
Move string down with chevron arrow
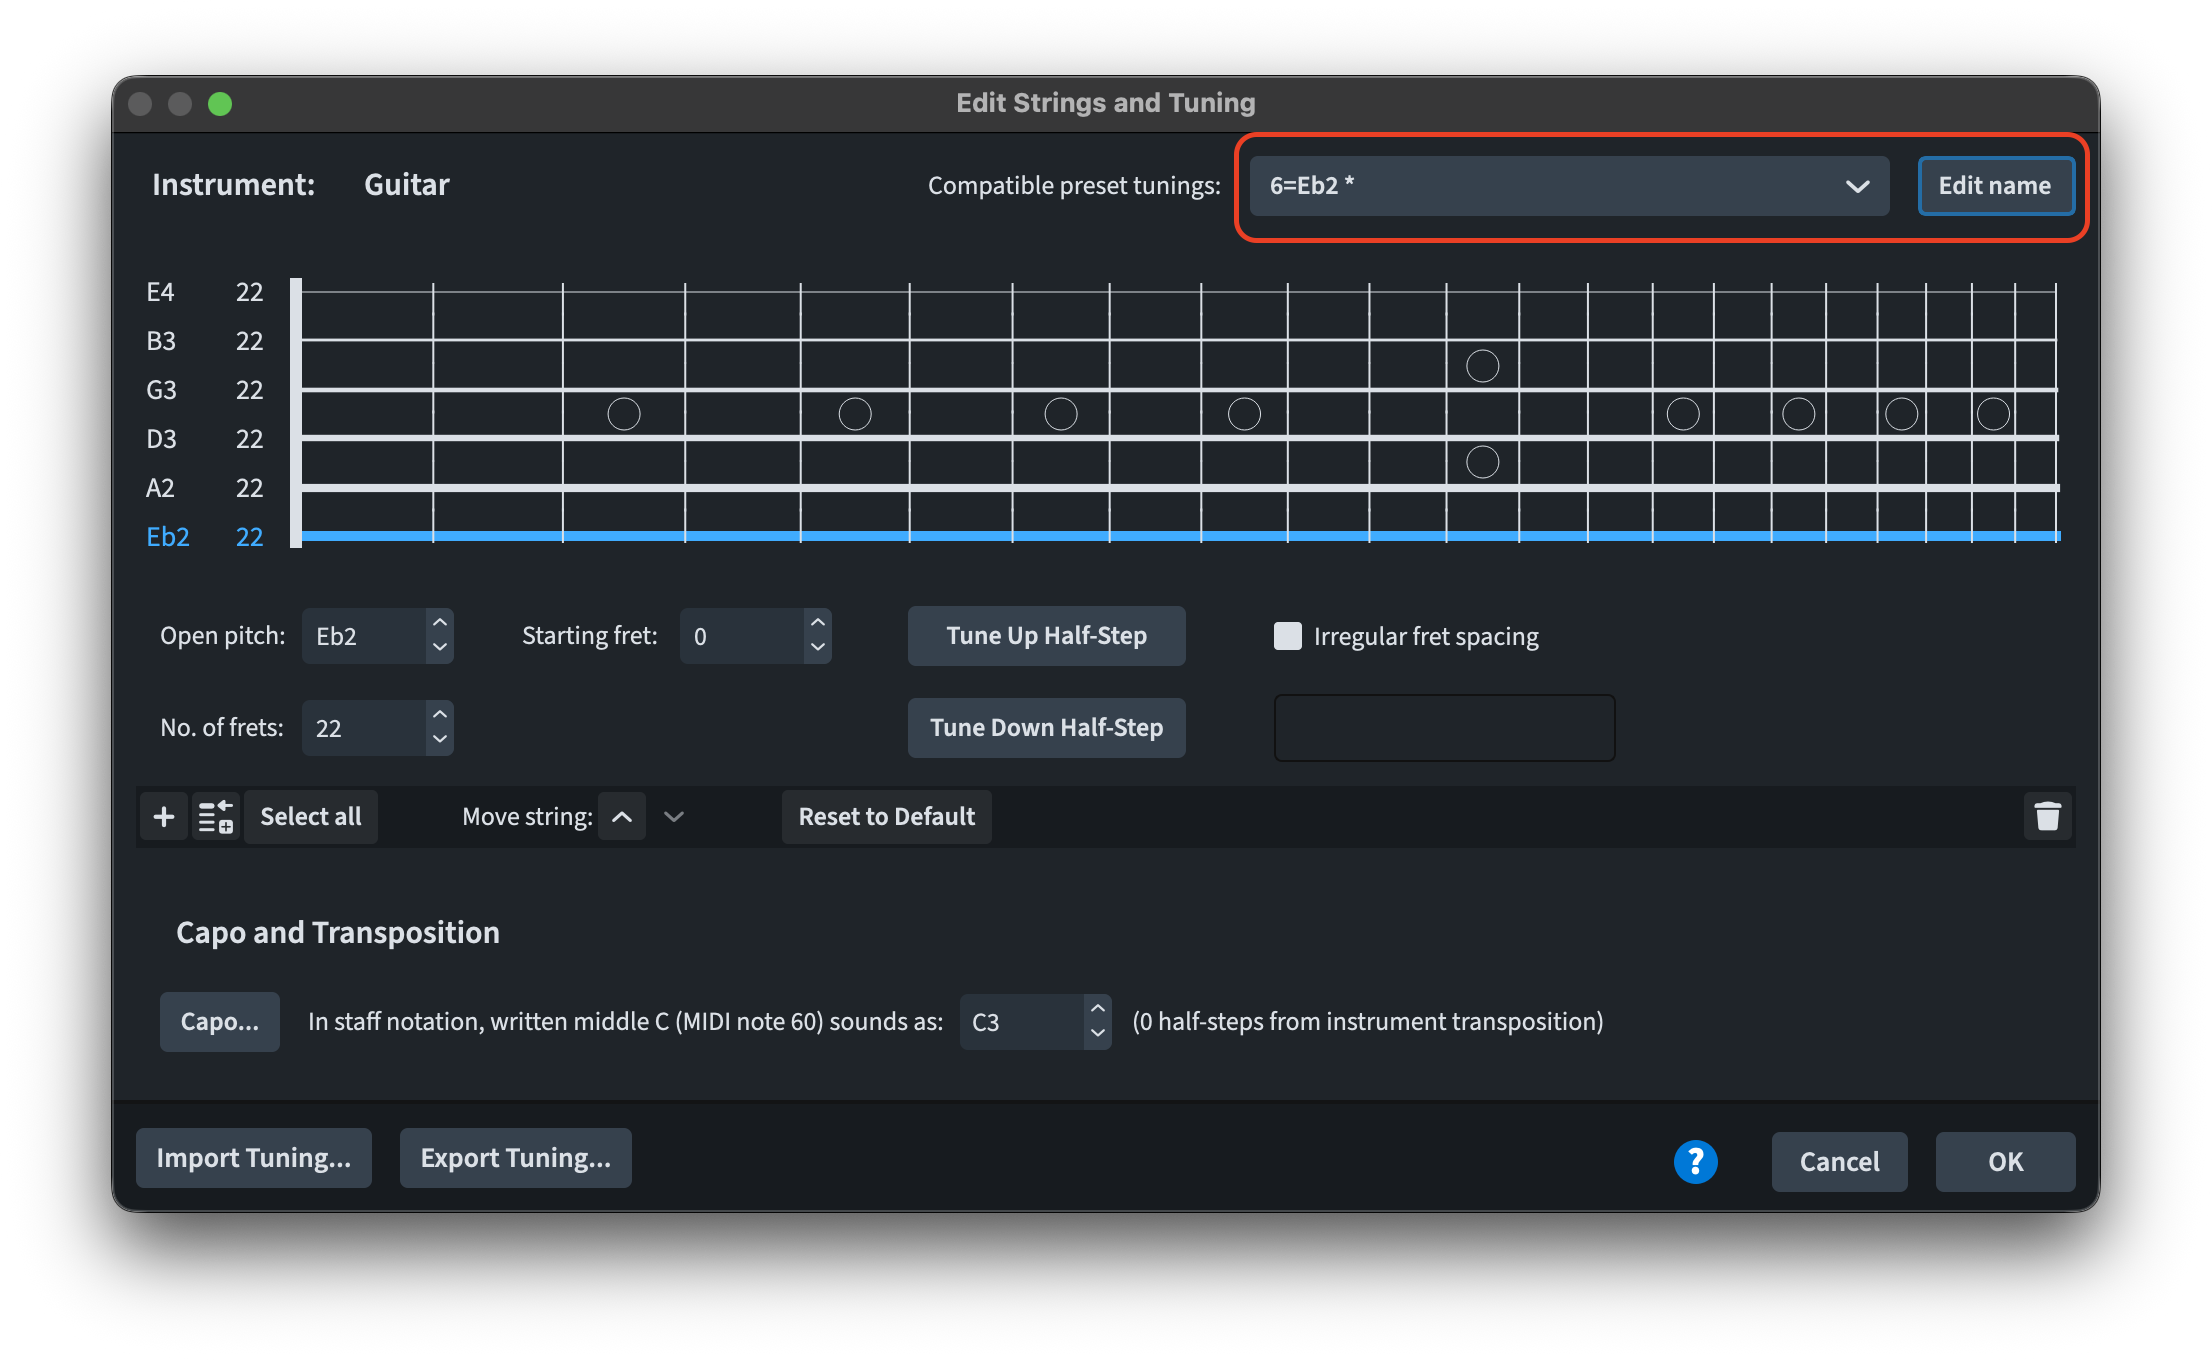pyautogui.click(x=674, y=817)
